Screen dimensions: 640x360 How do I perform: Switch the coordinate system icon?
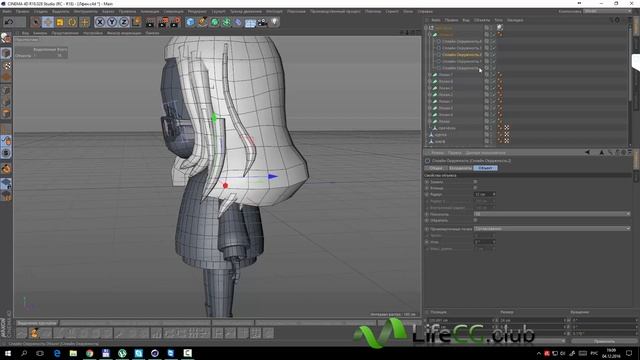pyautogui.click(x=136, y=22)
